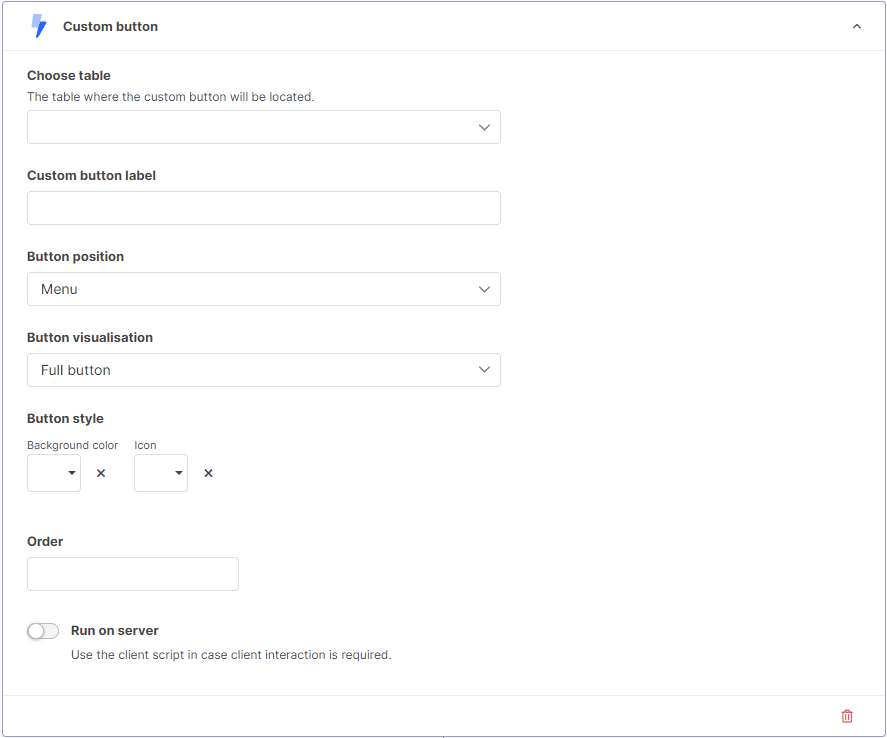The width and height of the screenshot is (887, 738).
Task: Open Button visualisation dropdown showing Full button
Action: pos(264,370)
